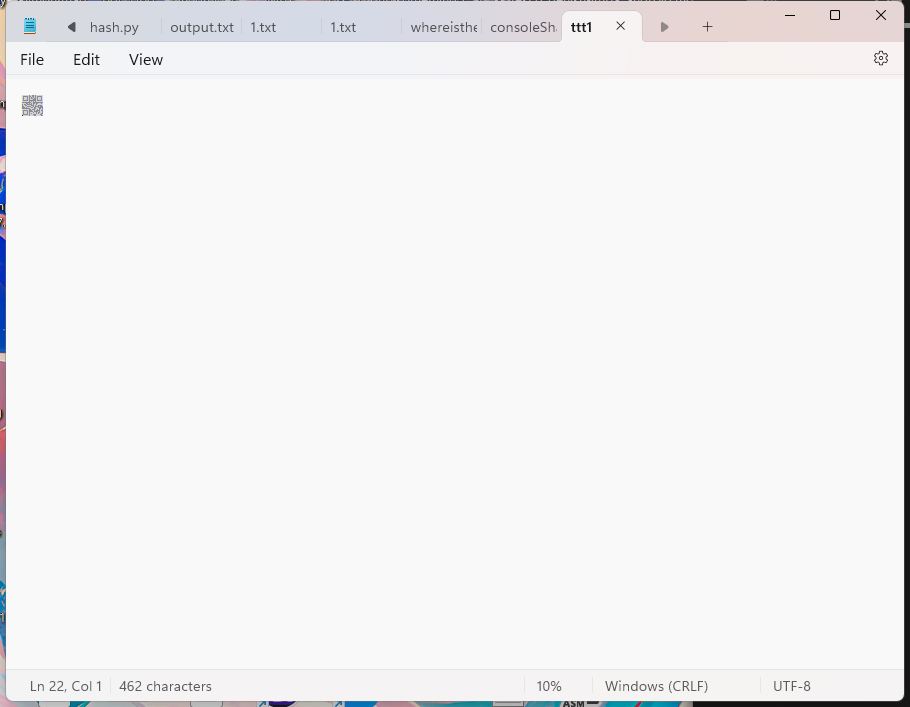Add a new tab with the plus
The height and width of the screenshot is (707, 910).
click(707, 27)
